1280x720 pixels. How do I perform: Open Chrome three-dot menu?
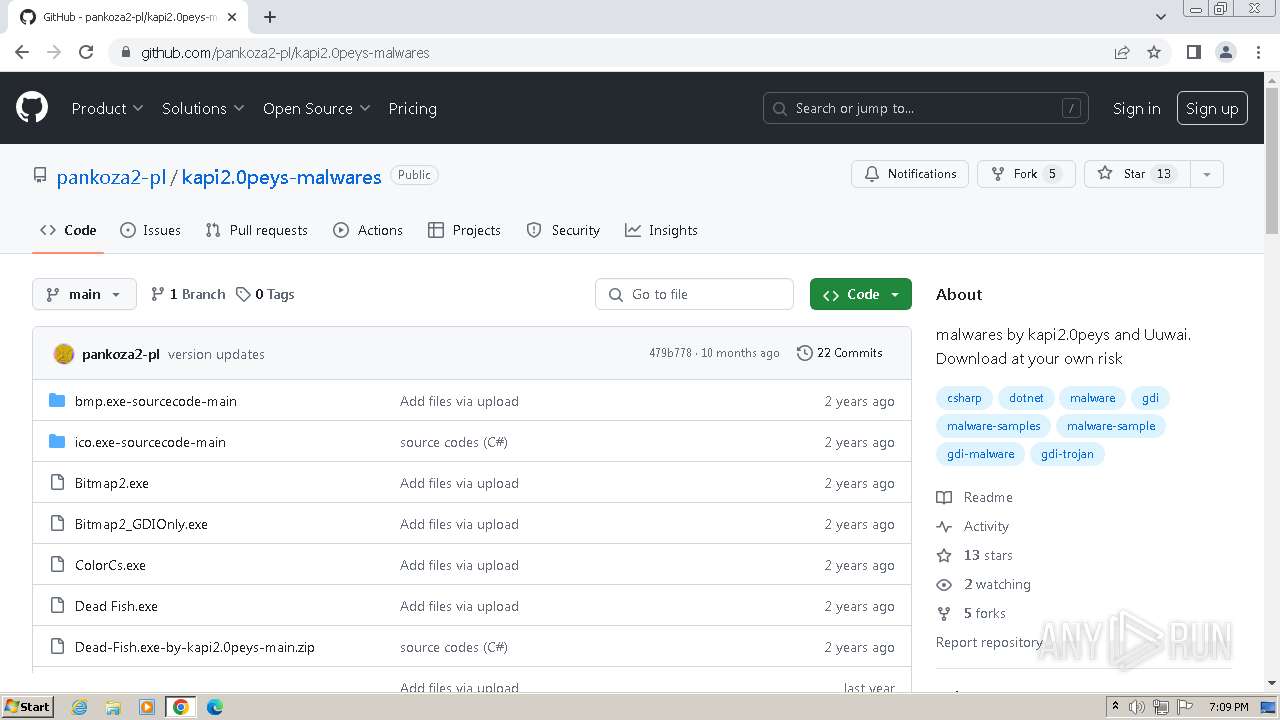pyautogui.click(x=1258, y=52)
